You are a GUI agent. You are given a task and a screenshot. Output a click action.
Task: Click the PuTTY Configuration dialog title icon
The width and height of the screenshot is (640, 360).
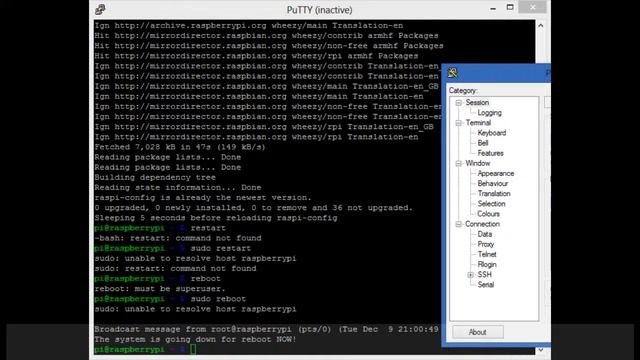(x=453, y=73)
